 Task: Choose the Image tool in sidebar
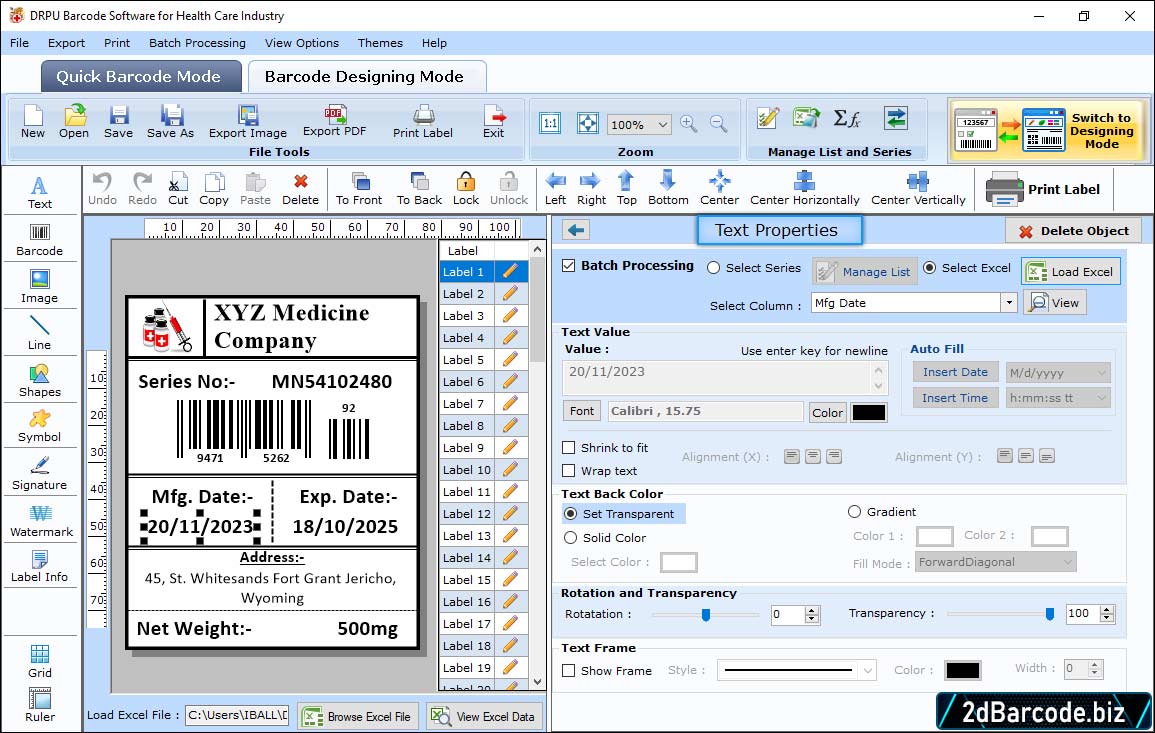pyautogui.click(x=40, y=287)
